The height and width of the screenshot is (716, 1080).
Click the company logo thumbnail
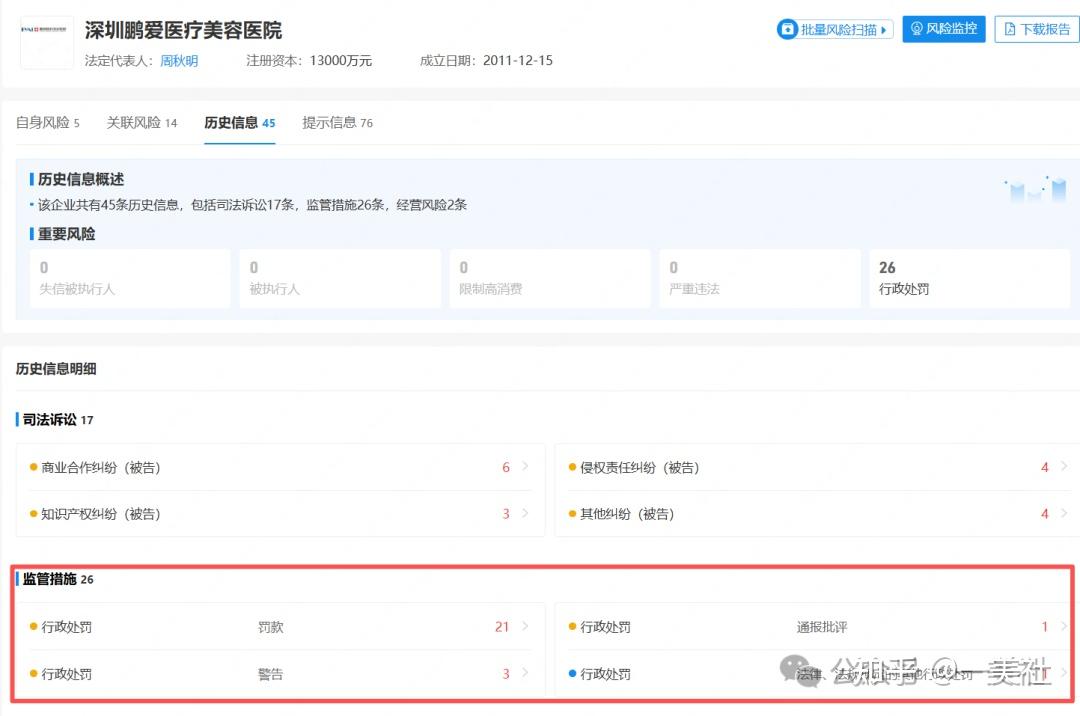click(47, 43)
